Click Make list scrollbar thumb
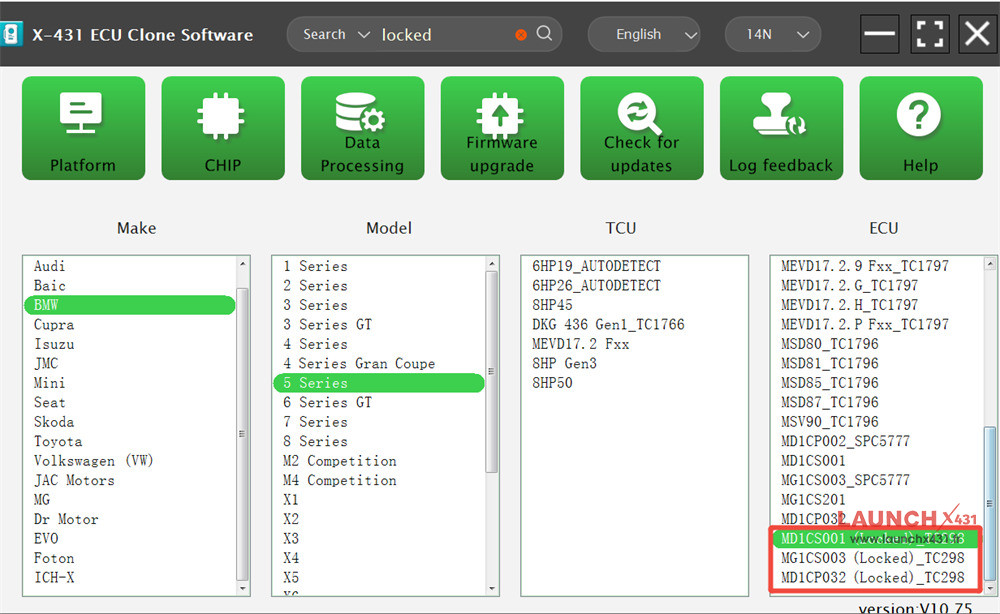Screen dimensions: 1000x614 [242, 434]
